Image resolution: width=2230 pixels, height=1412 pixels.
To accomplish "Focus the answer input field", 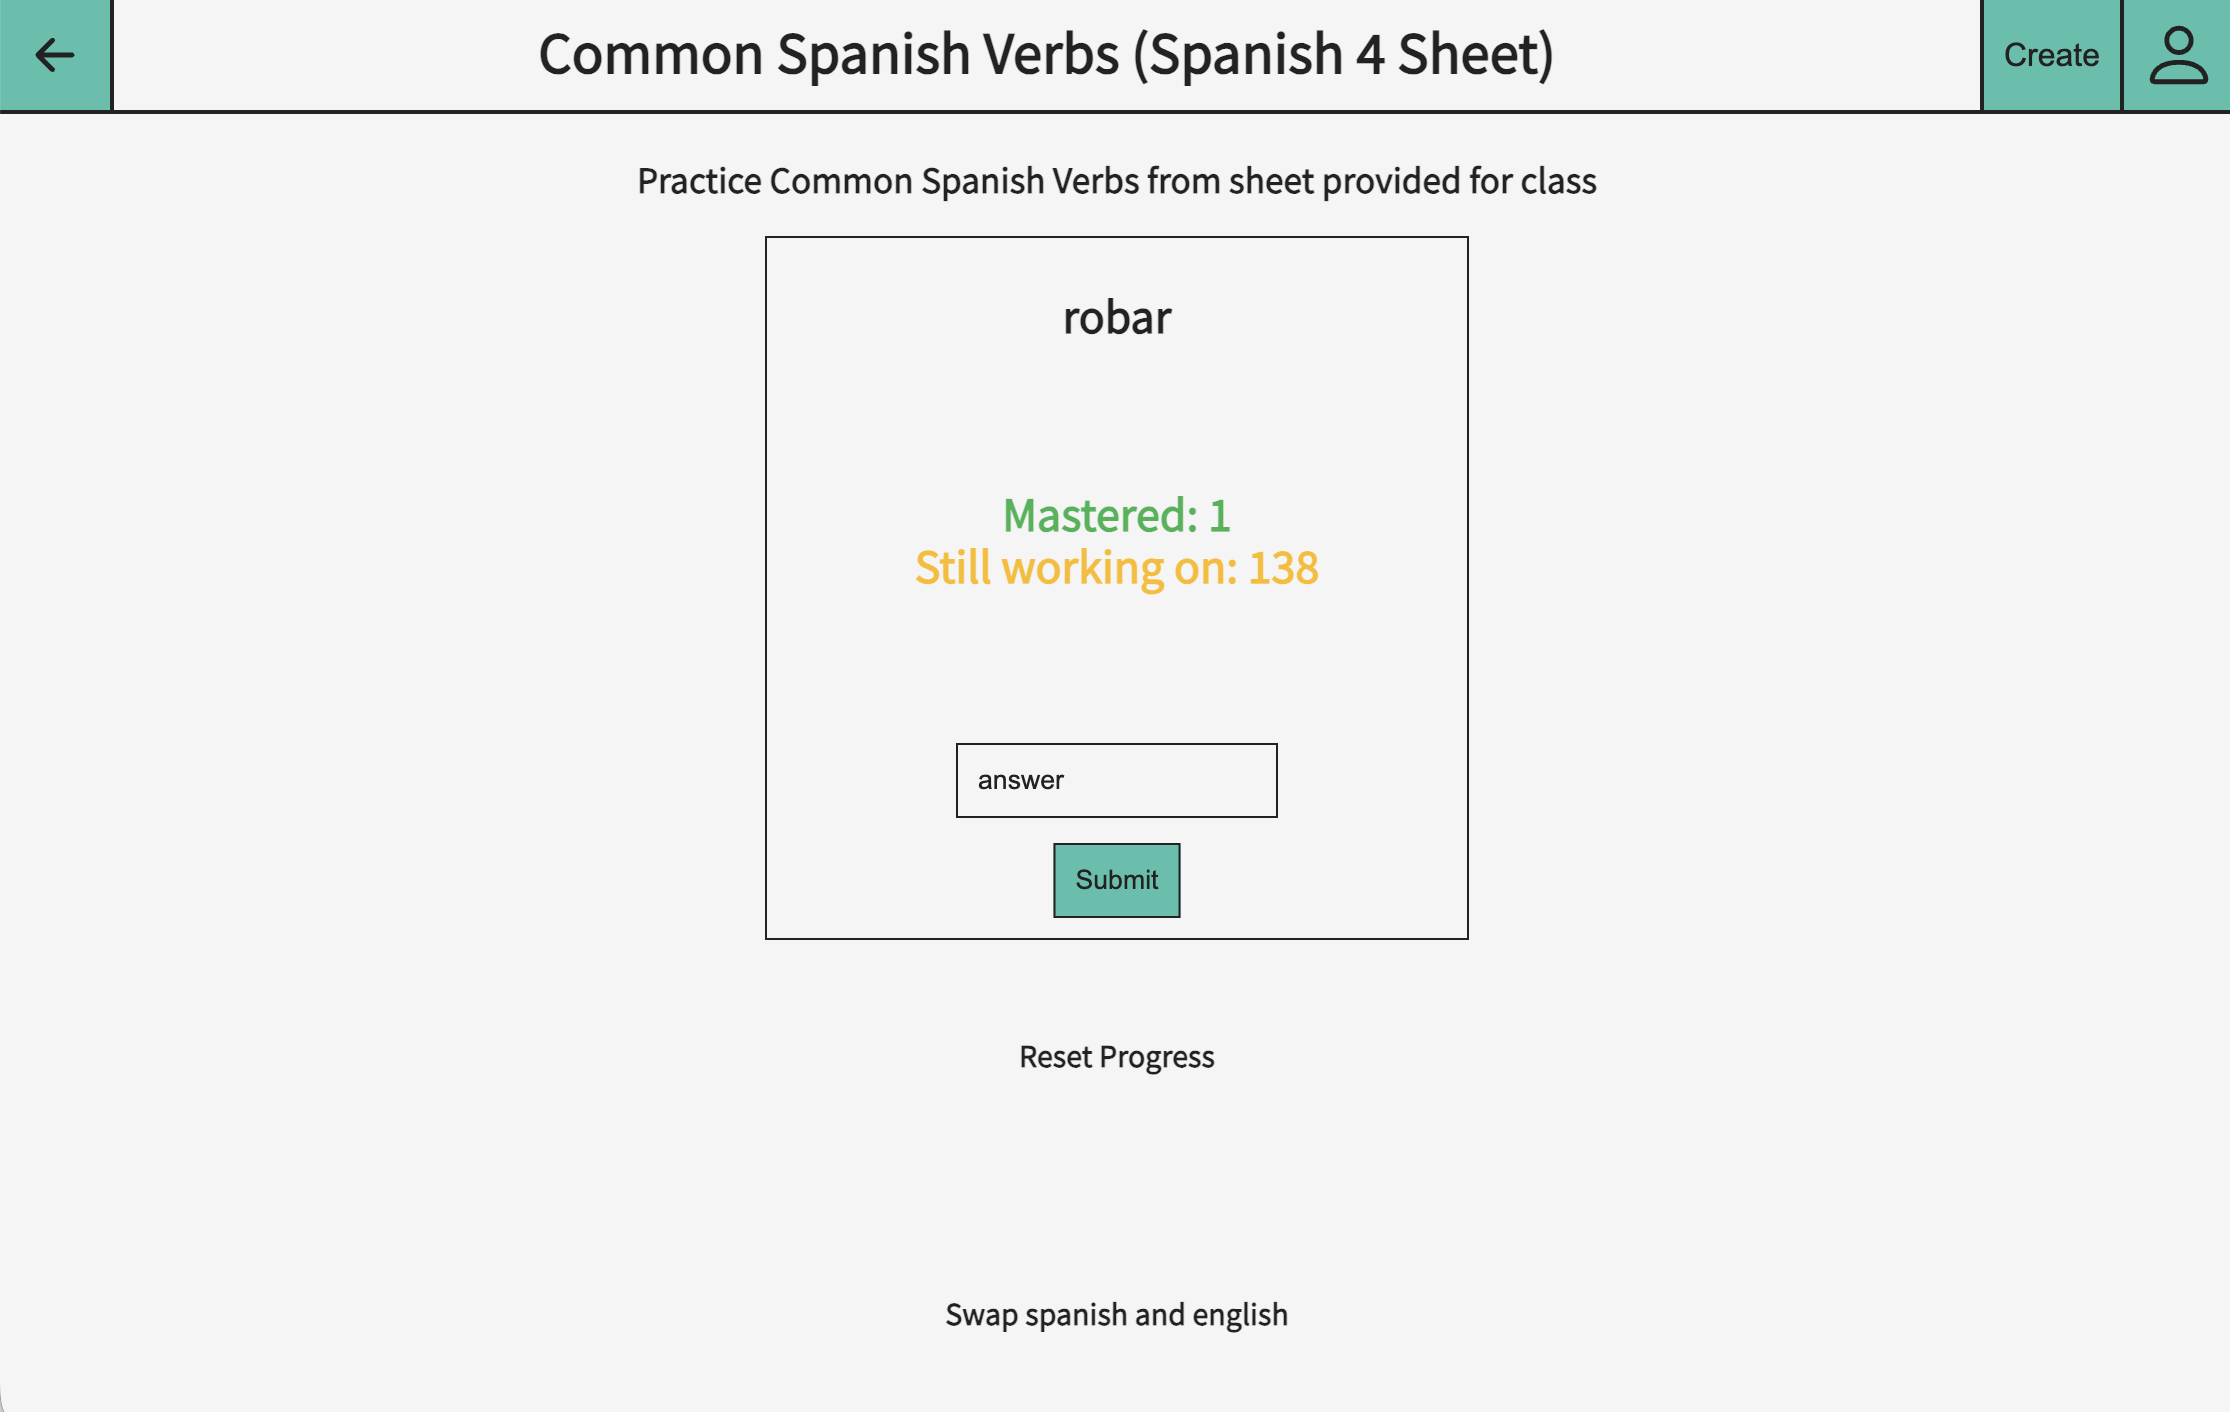I will click(1116, 780).
